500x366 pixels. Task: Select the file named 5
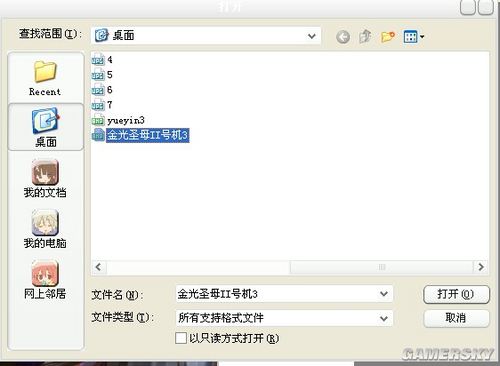(110, 75)
